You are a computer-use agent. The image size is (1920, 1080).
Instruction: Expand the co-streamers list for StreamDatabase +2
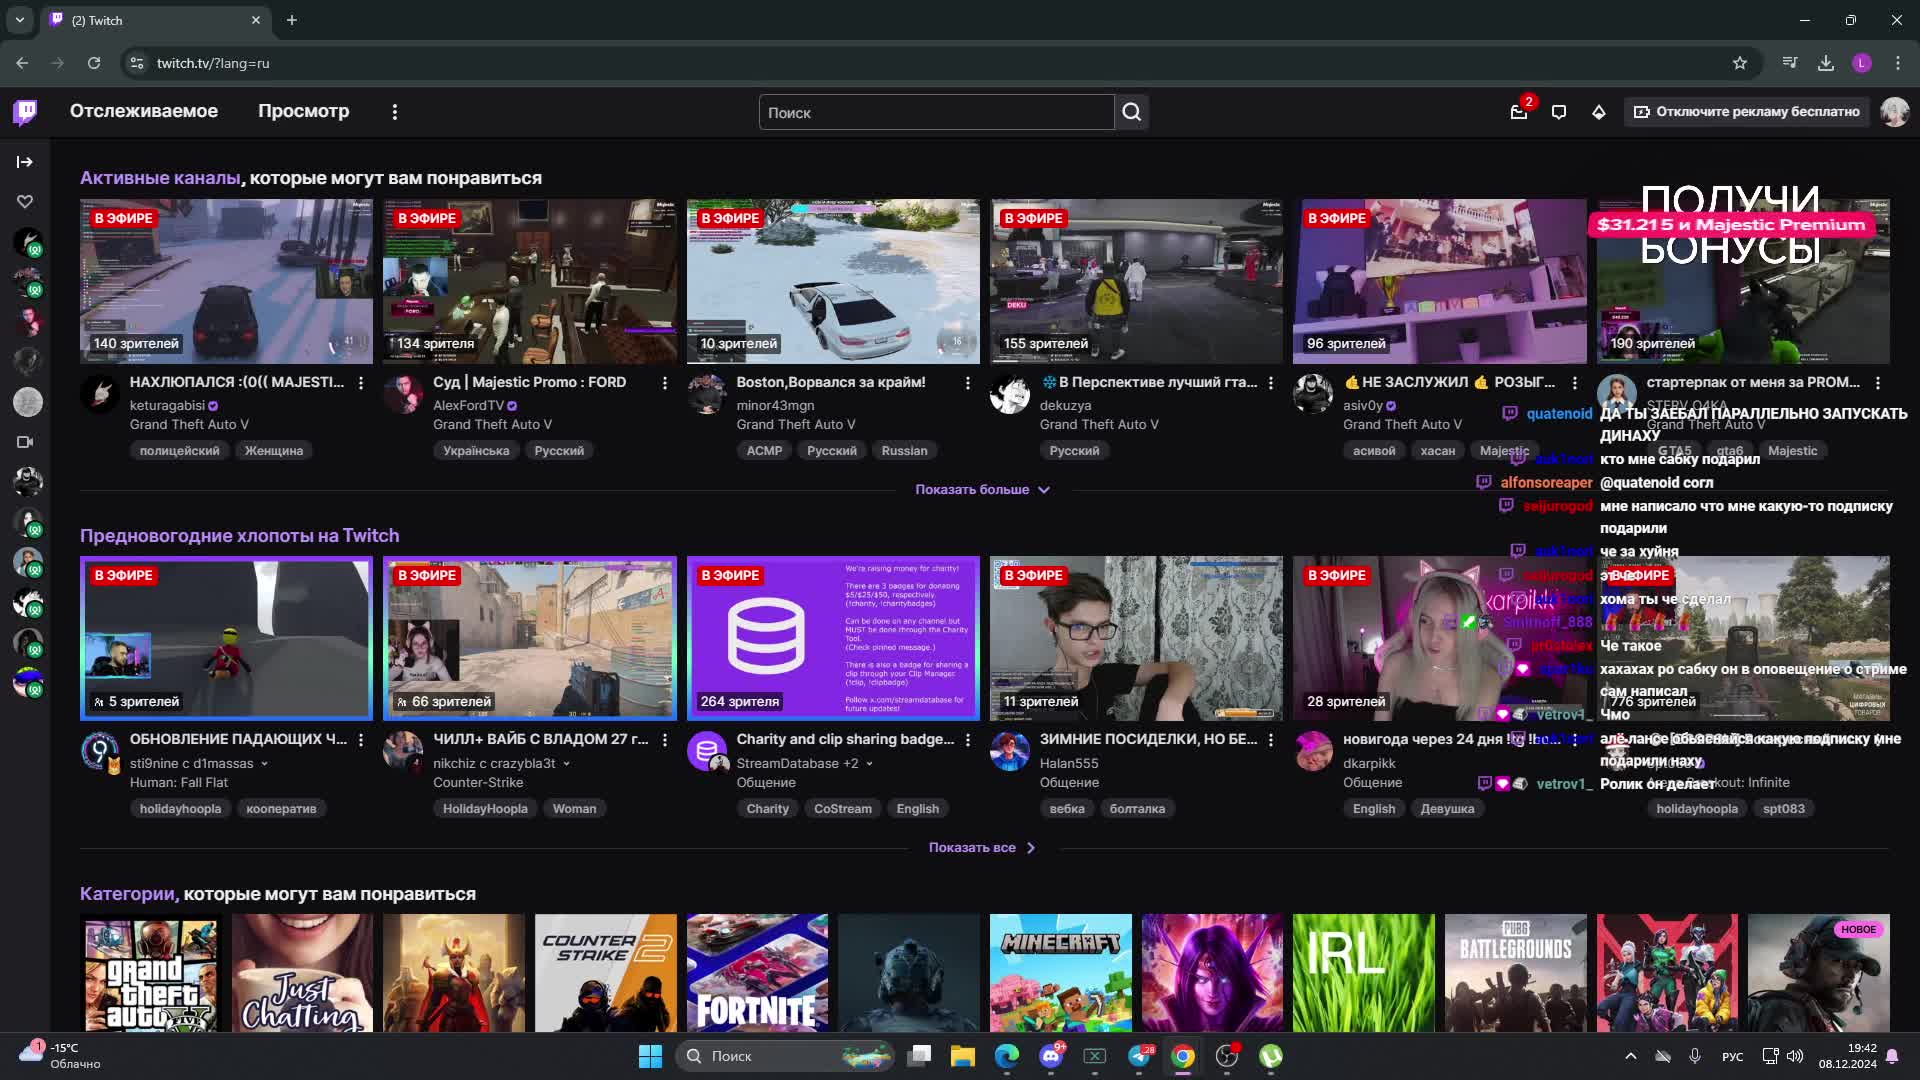point(869,764)
